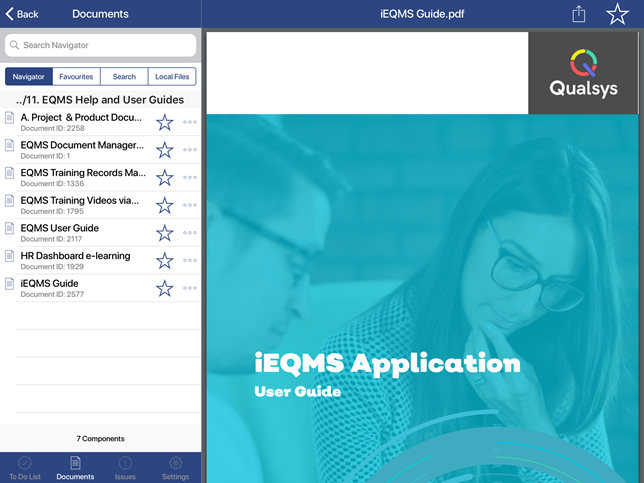This screenshot has height=483, width=644.
Task: Star the EQMS User Guide document
Action: click(165, 233)
